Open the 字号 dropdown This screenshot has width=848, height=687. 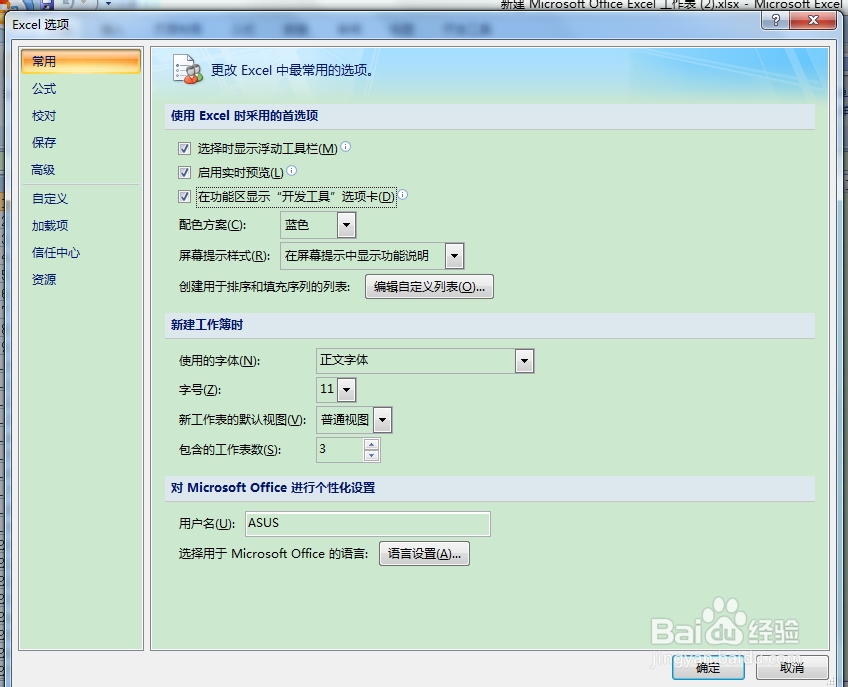coord(347,389)
